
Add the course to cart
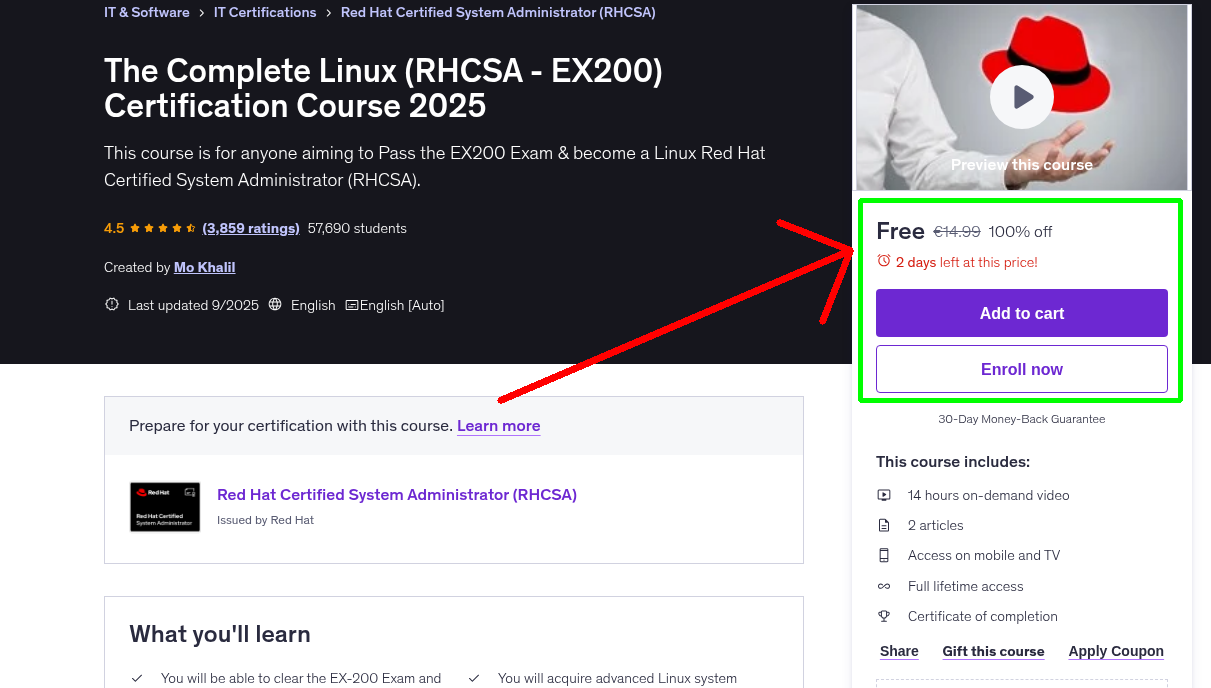click(x=1021, y=313)
